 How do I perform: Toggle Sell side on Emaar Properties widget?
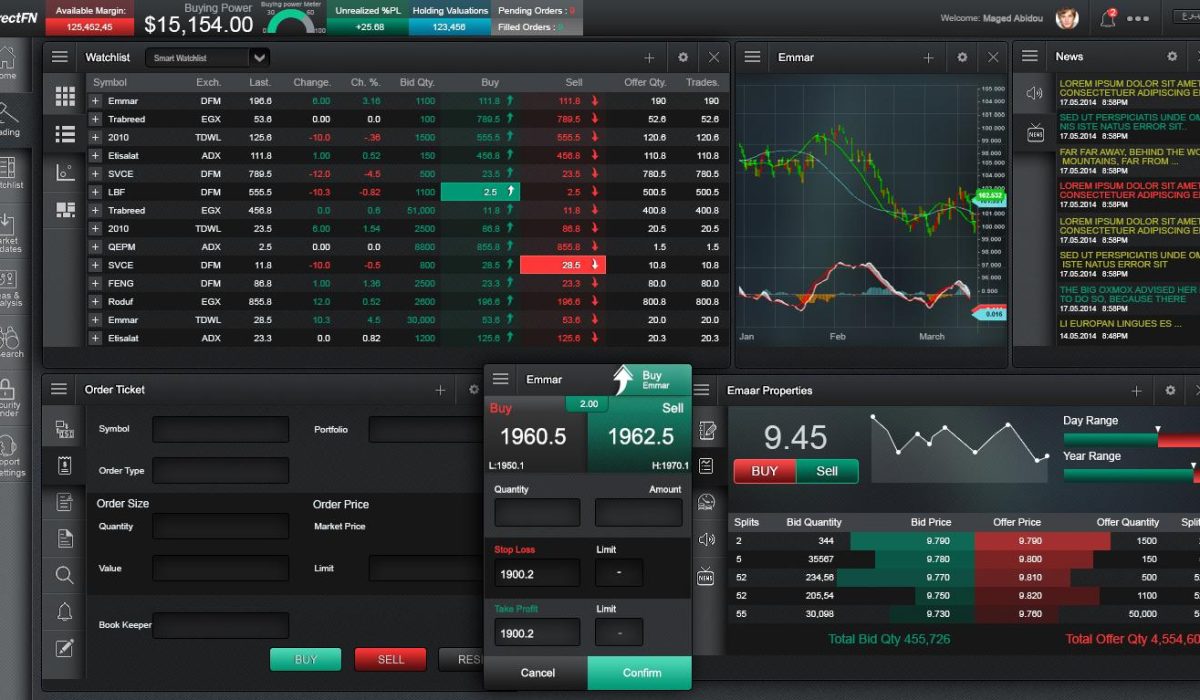(827, 471)
